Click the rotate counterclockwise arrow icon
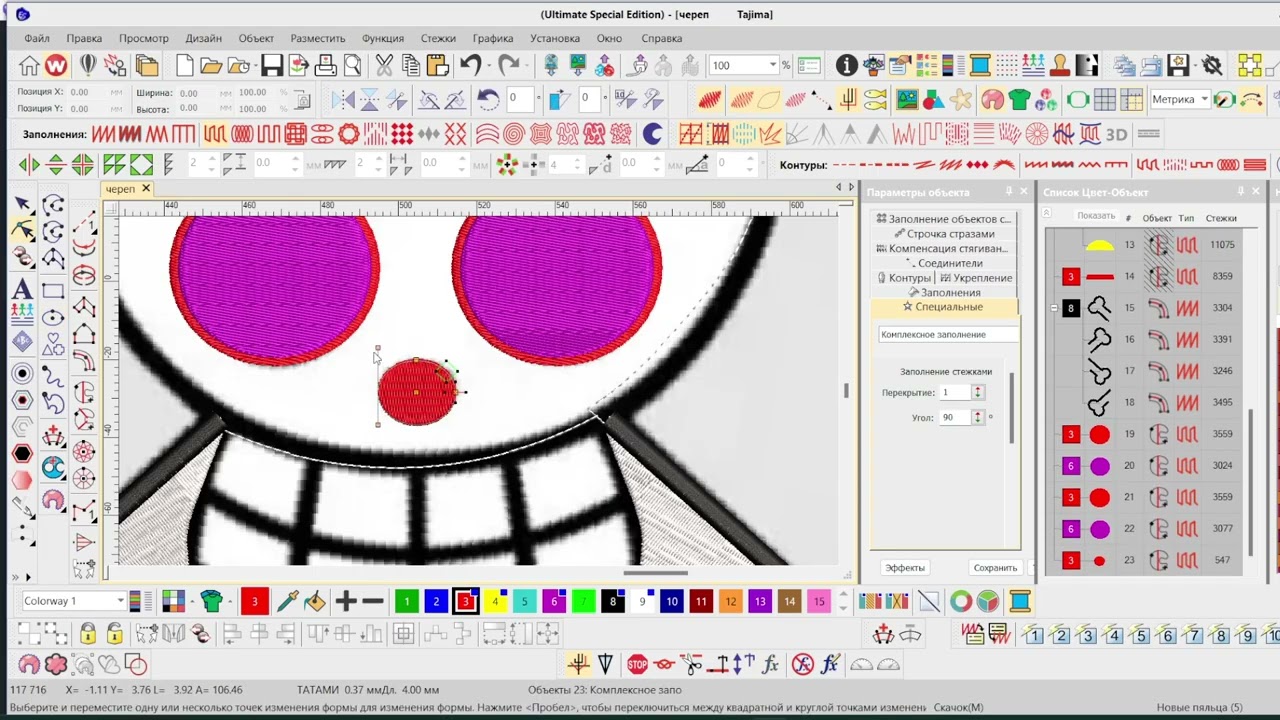 [488, 100]
